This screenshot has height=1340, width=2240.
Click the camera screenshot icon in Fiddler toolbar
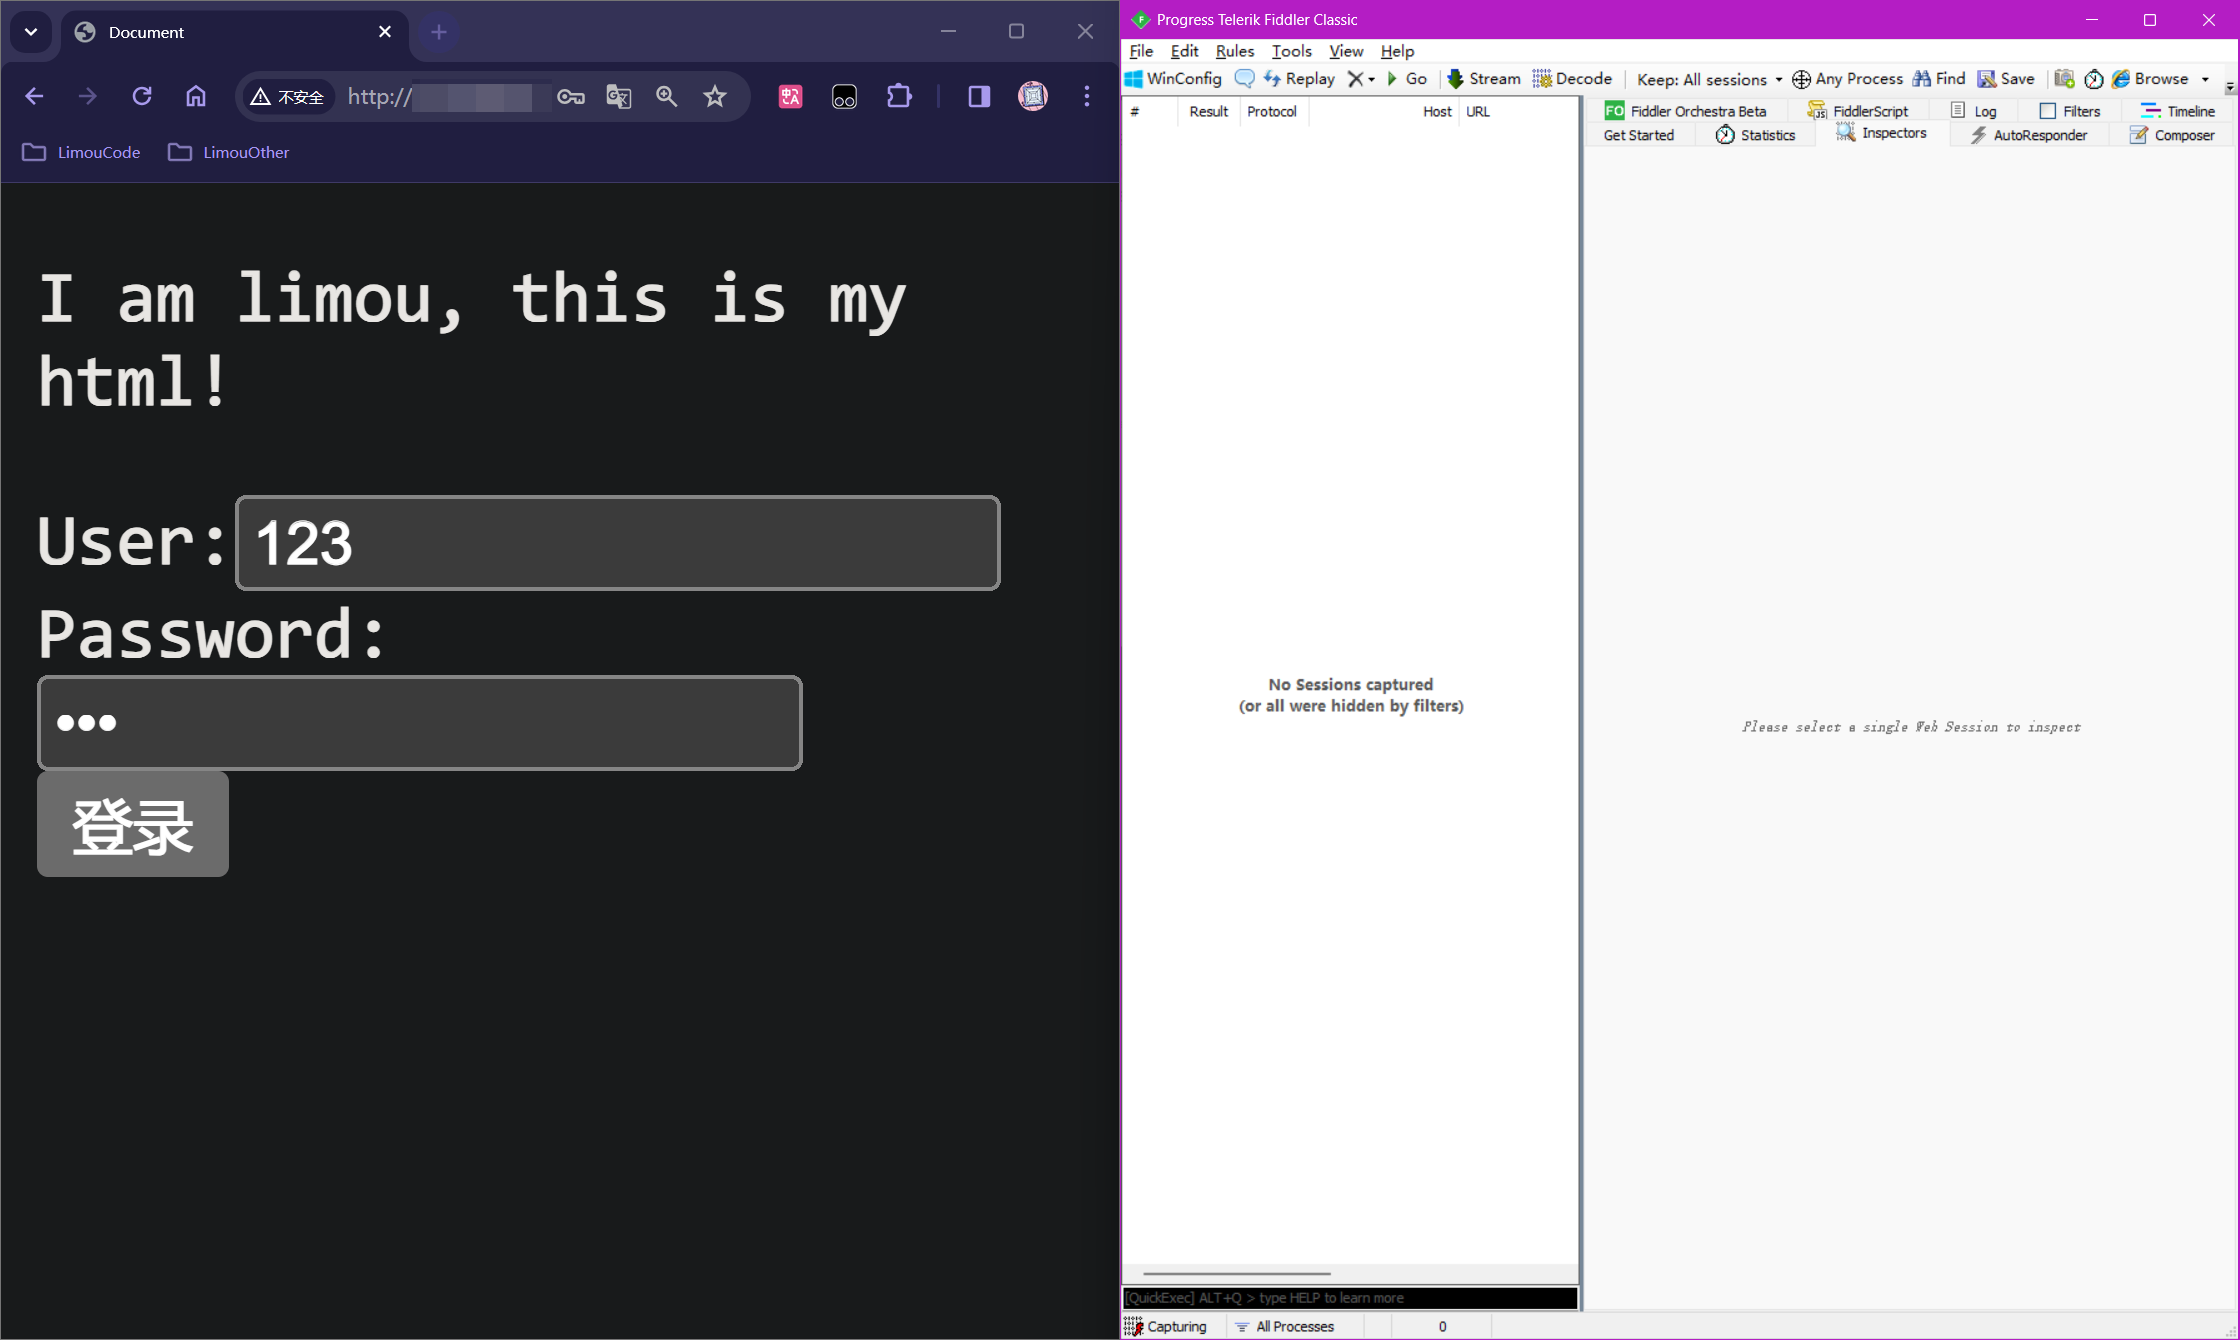2064,79
